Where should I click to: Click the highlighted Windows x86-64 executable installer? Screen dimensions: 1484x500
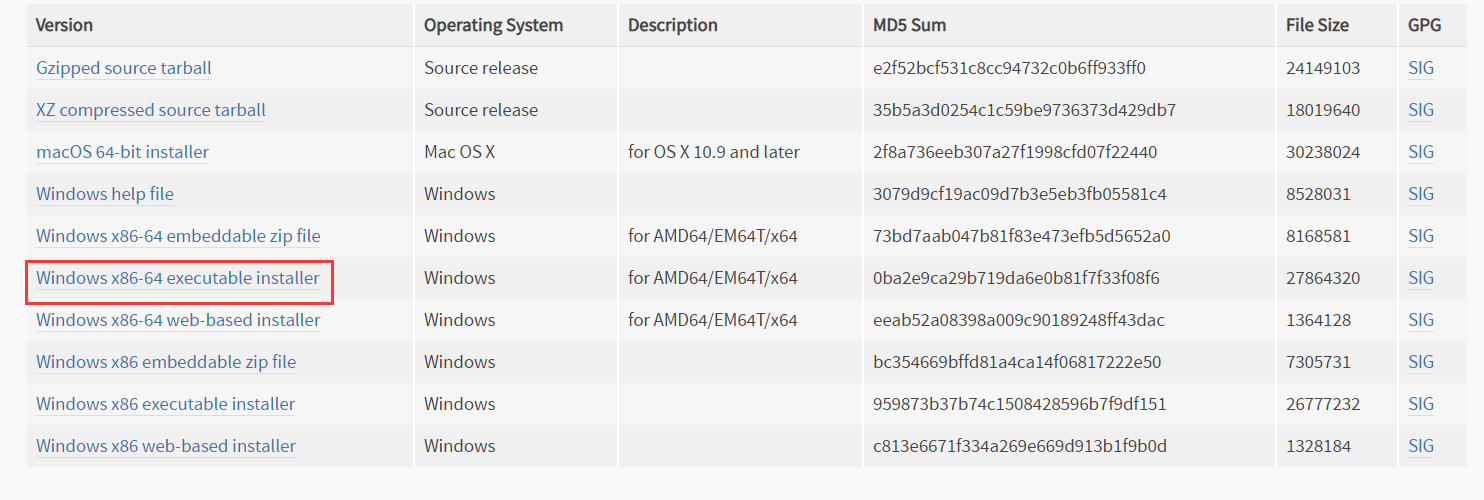(178, 278)
